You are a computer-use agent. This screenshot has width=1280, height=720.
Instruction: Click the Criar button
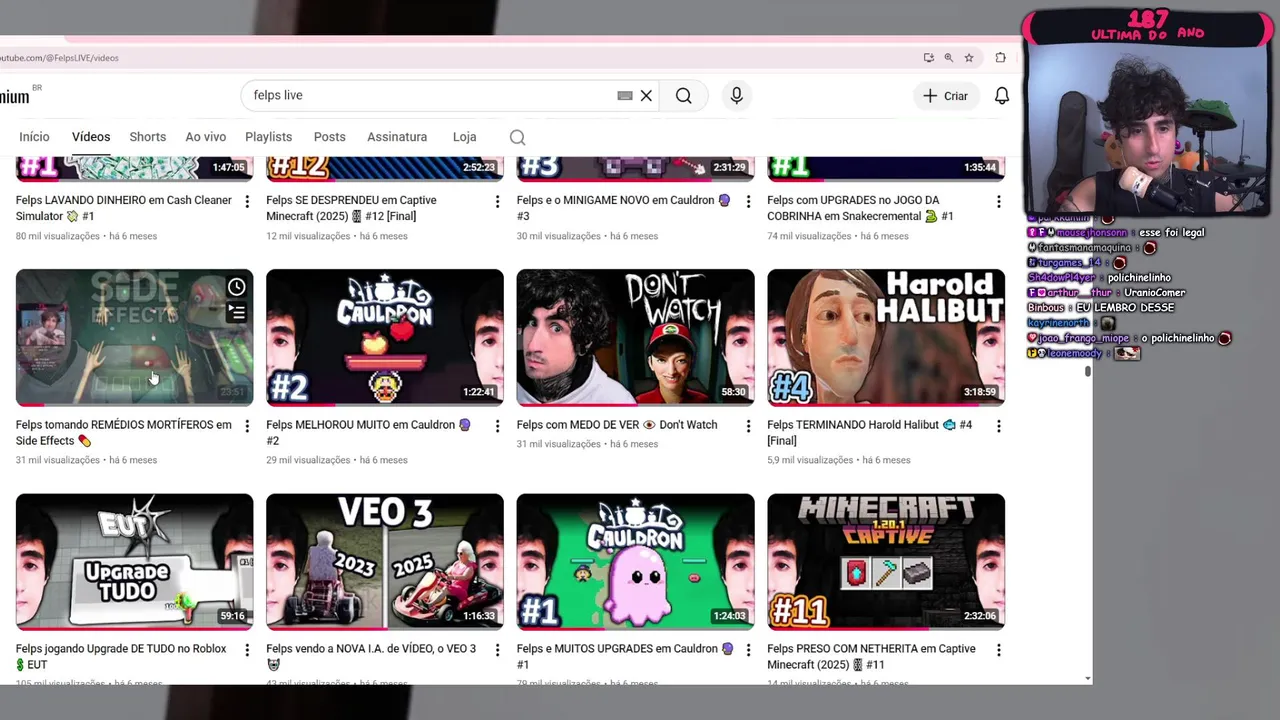(x=945, y=95)
